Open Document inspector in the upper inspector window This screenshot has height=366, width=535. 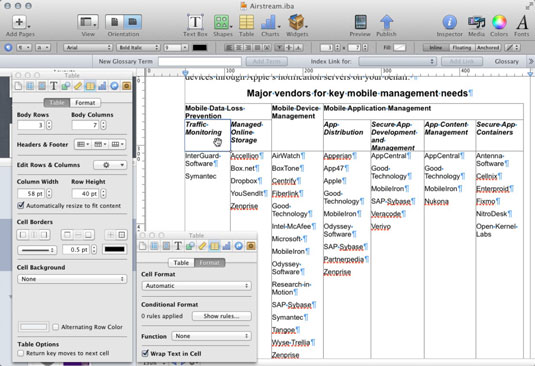(18, 86)
